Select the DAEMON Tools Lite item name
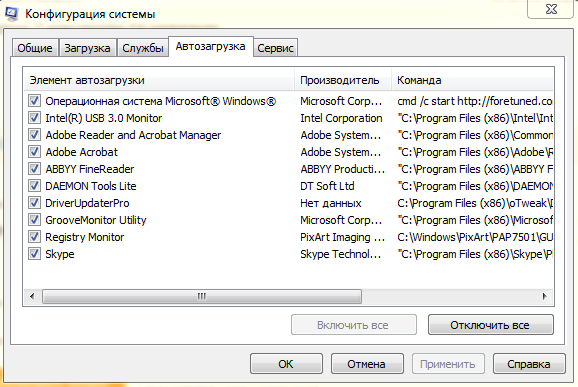Viewport: 578px width, 387px height. 91,186
